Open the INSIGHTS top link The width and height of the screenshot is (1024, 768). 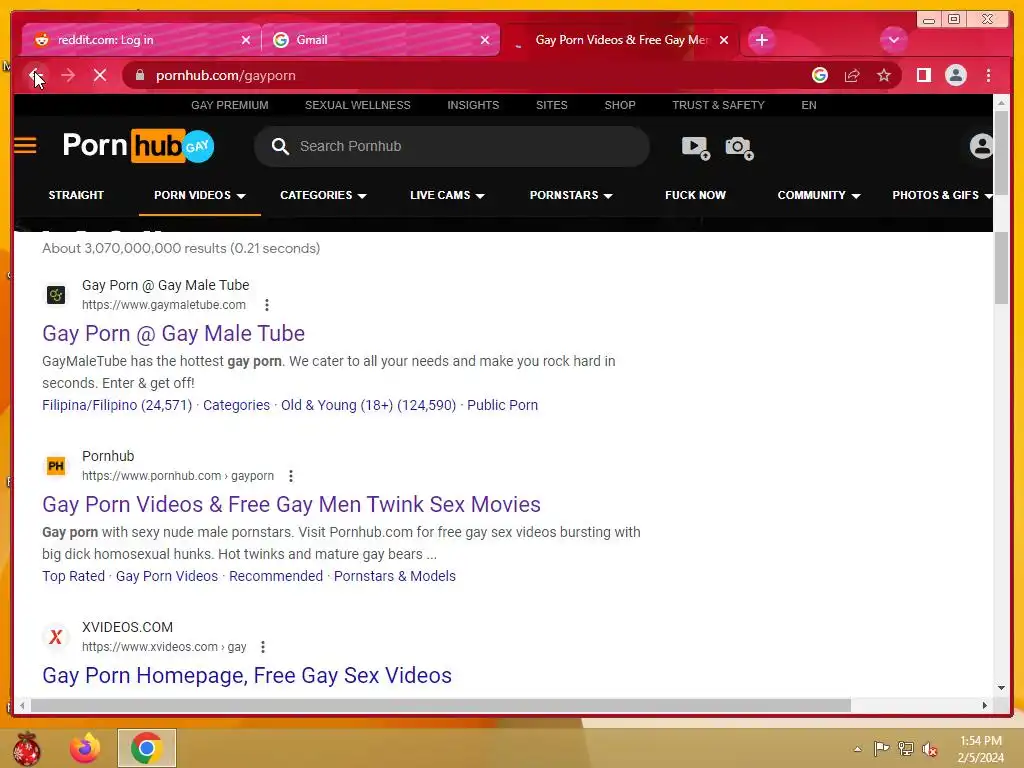pyautogui.click(x=473, y=105)
